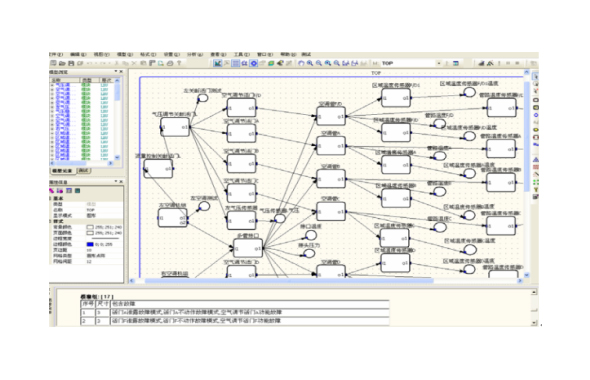Click the canvas horizontal scrollbar thumb
This screenshot has width=590, height=380.
pyautogui.click(x=289, y=281)
